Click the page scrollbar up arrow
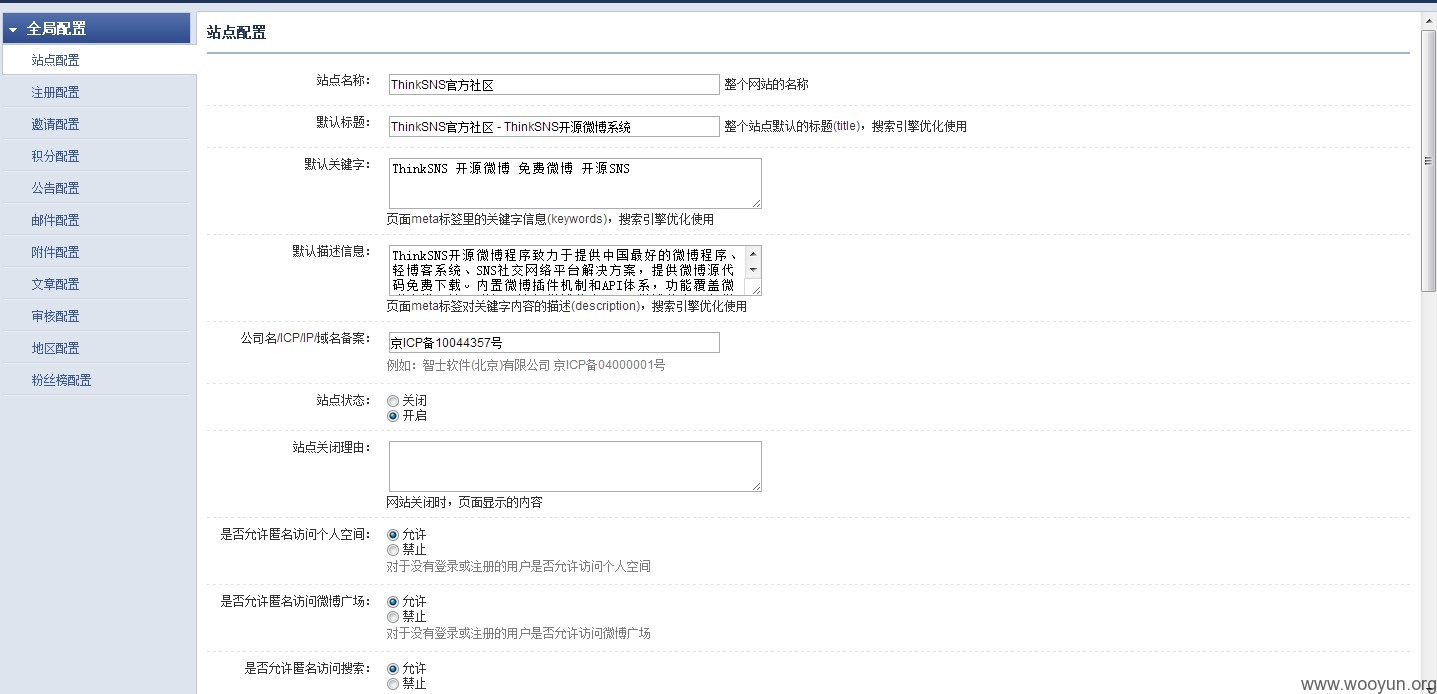1437x694 pixels. (1429, 20)
